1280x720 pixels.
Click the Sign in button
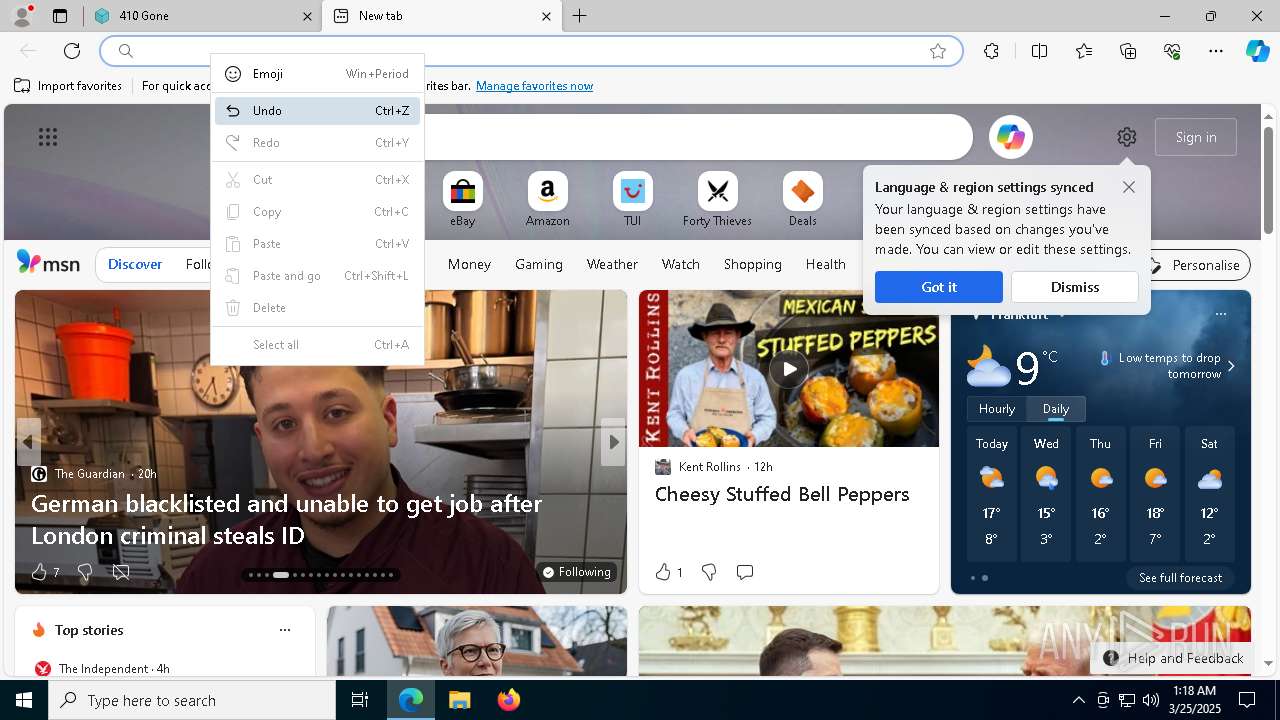(1196, 137)
